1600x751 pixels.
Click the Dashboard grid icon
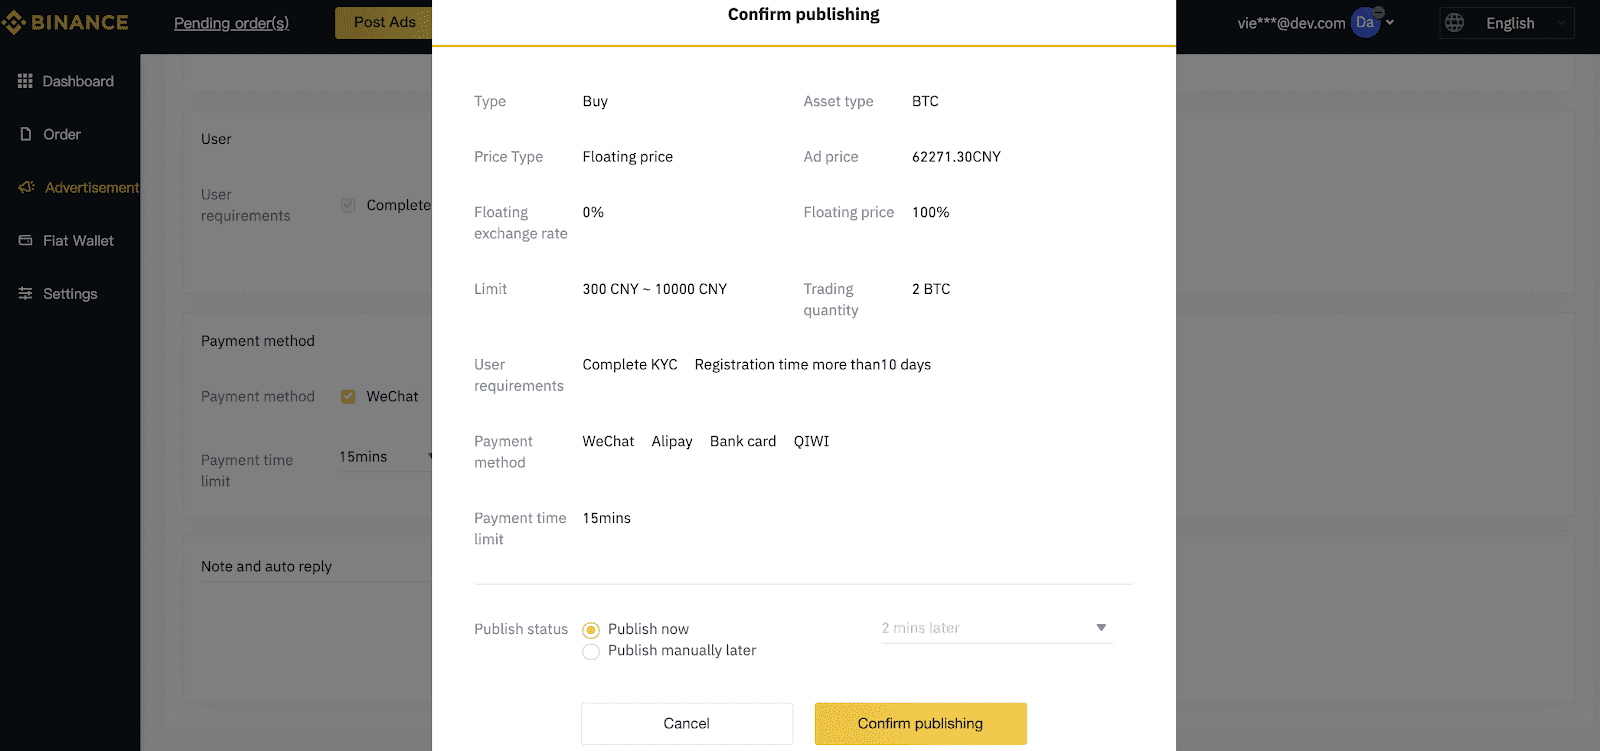25,81
